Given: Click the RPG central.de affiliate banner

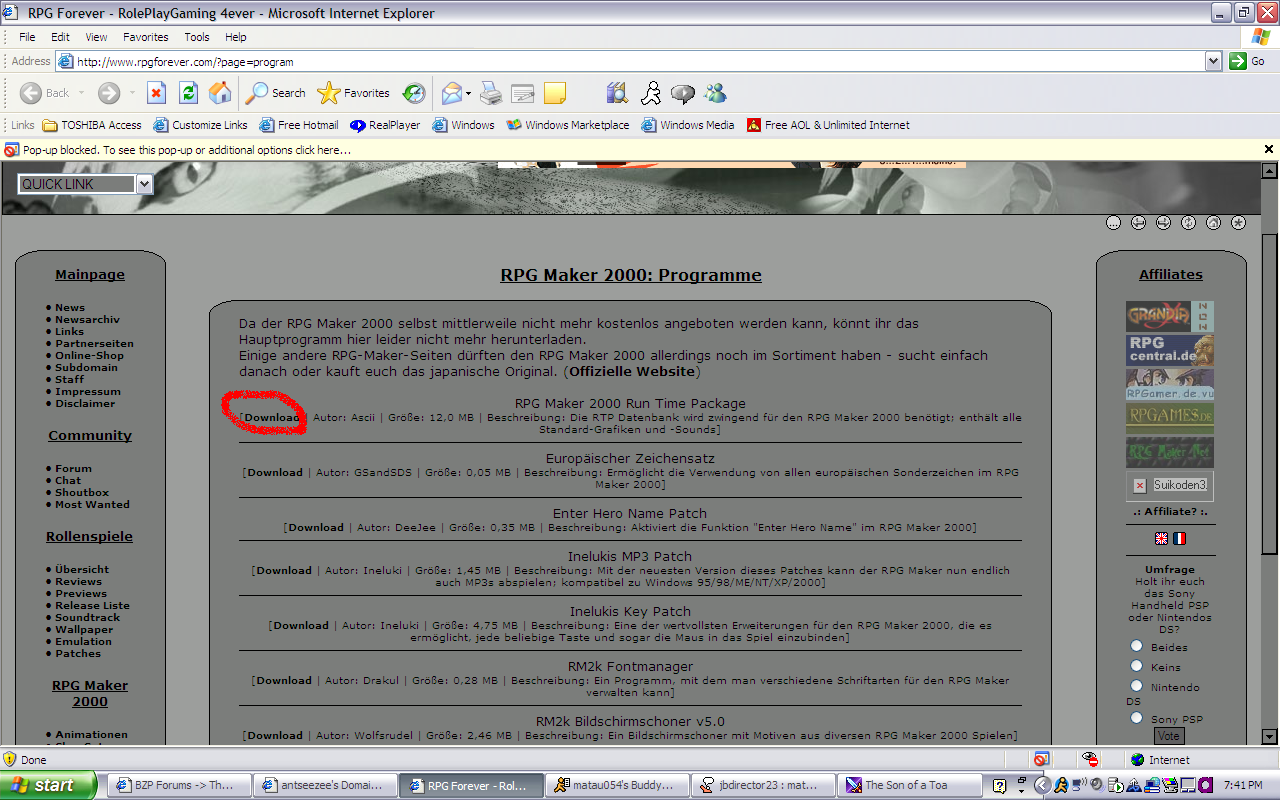Looking at the screenshot, I should (1170, 350).
